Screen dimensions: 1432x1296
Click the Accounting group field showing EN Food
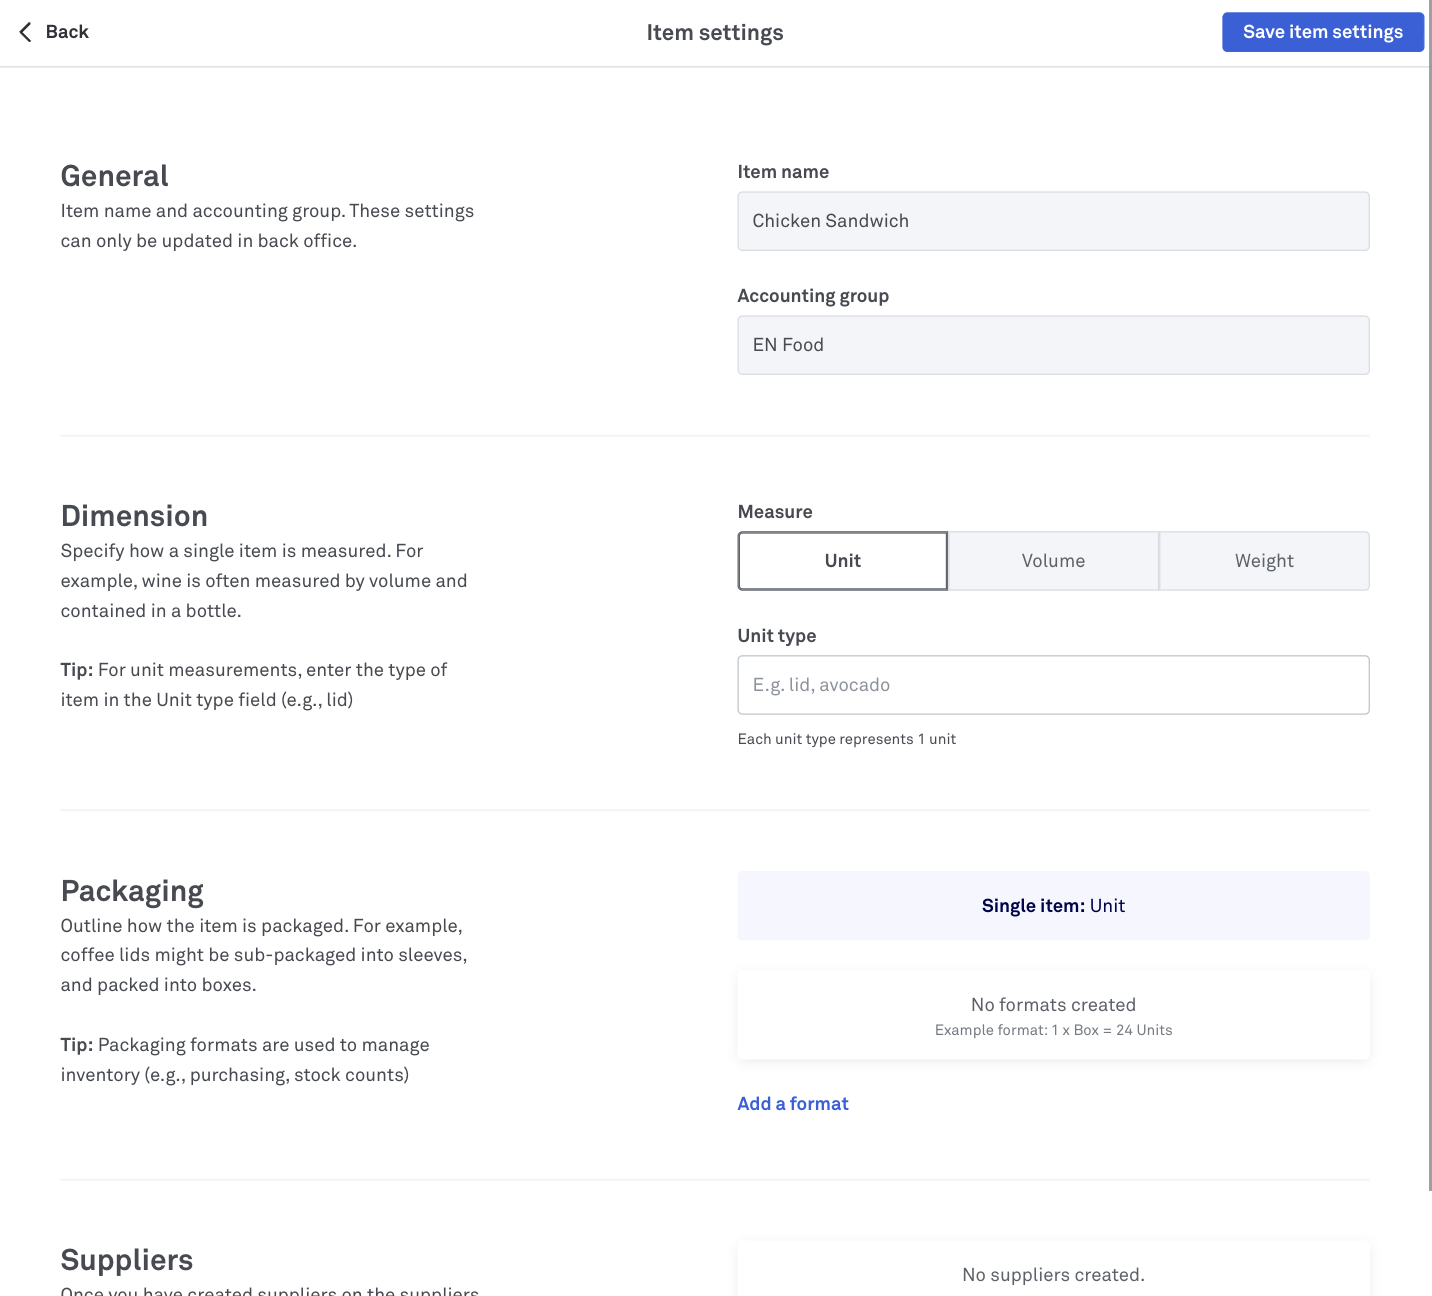(1053, 345)
